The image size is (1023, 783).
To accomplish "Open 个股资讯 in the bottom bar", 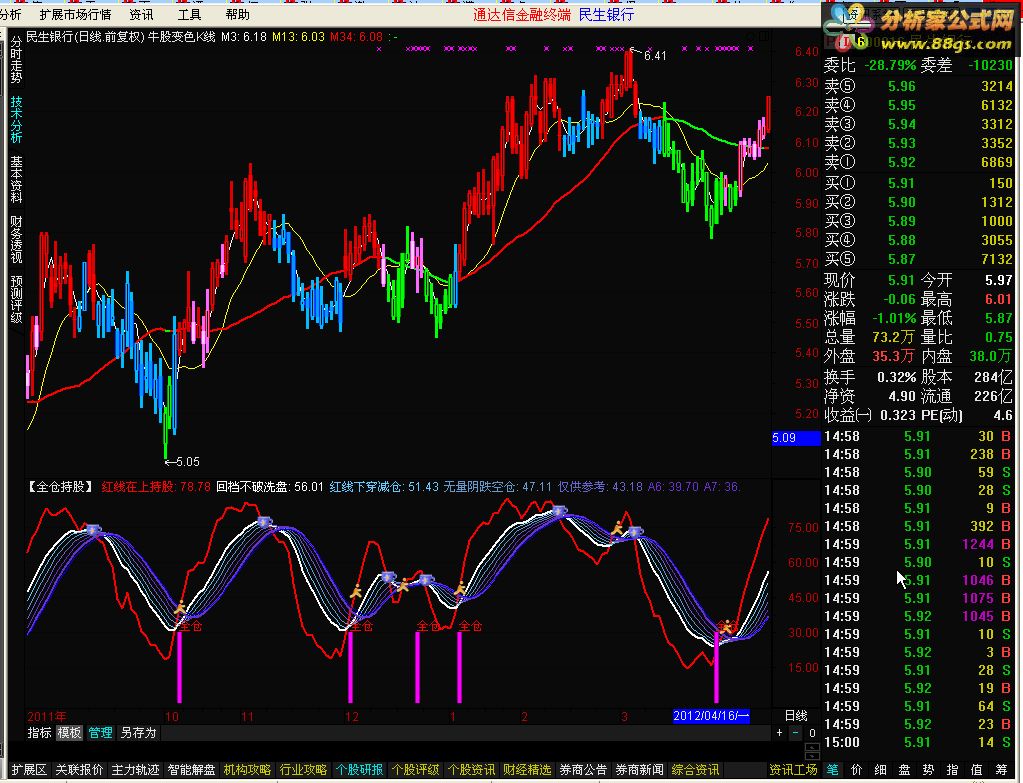I will coord(471,770).
